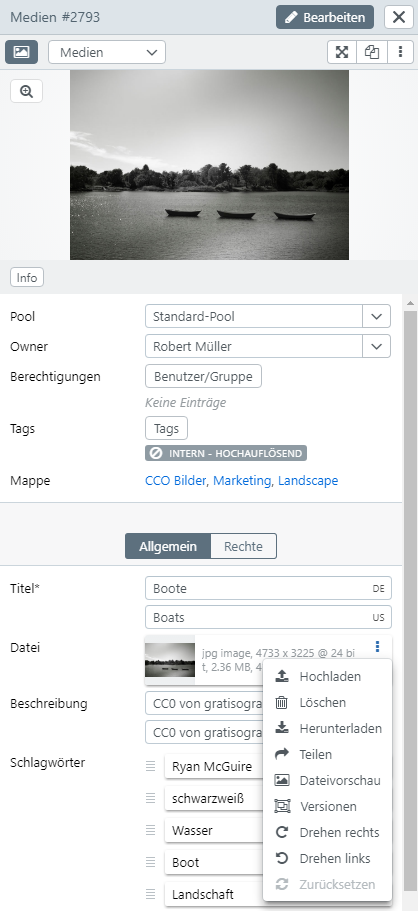Zoom the image with magnifier button
418x911 pixels.
coord(26,91)
